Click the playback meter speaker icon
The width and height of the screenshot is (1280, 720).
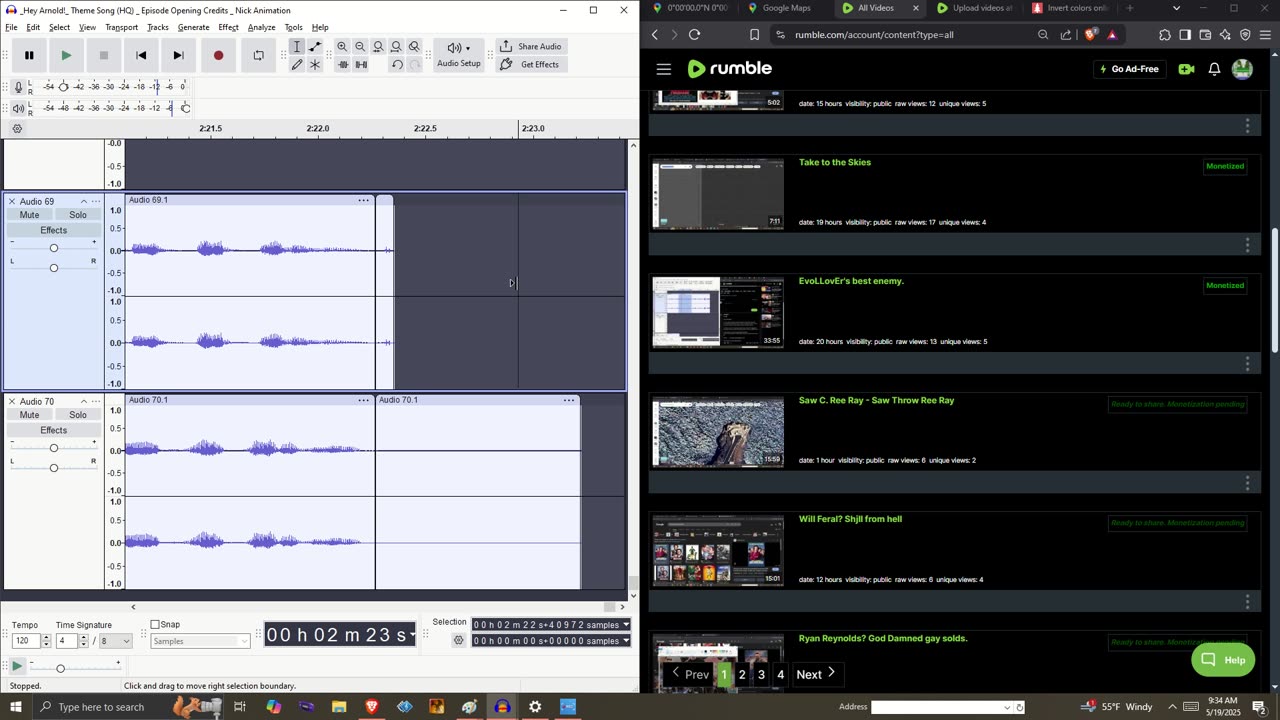18,108
